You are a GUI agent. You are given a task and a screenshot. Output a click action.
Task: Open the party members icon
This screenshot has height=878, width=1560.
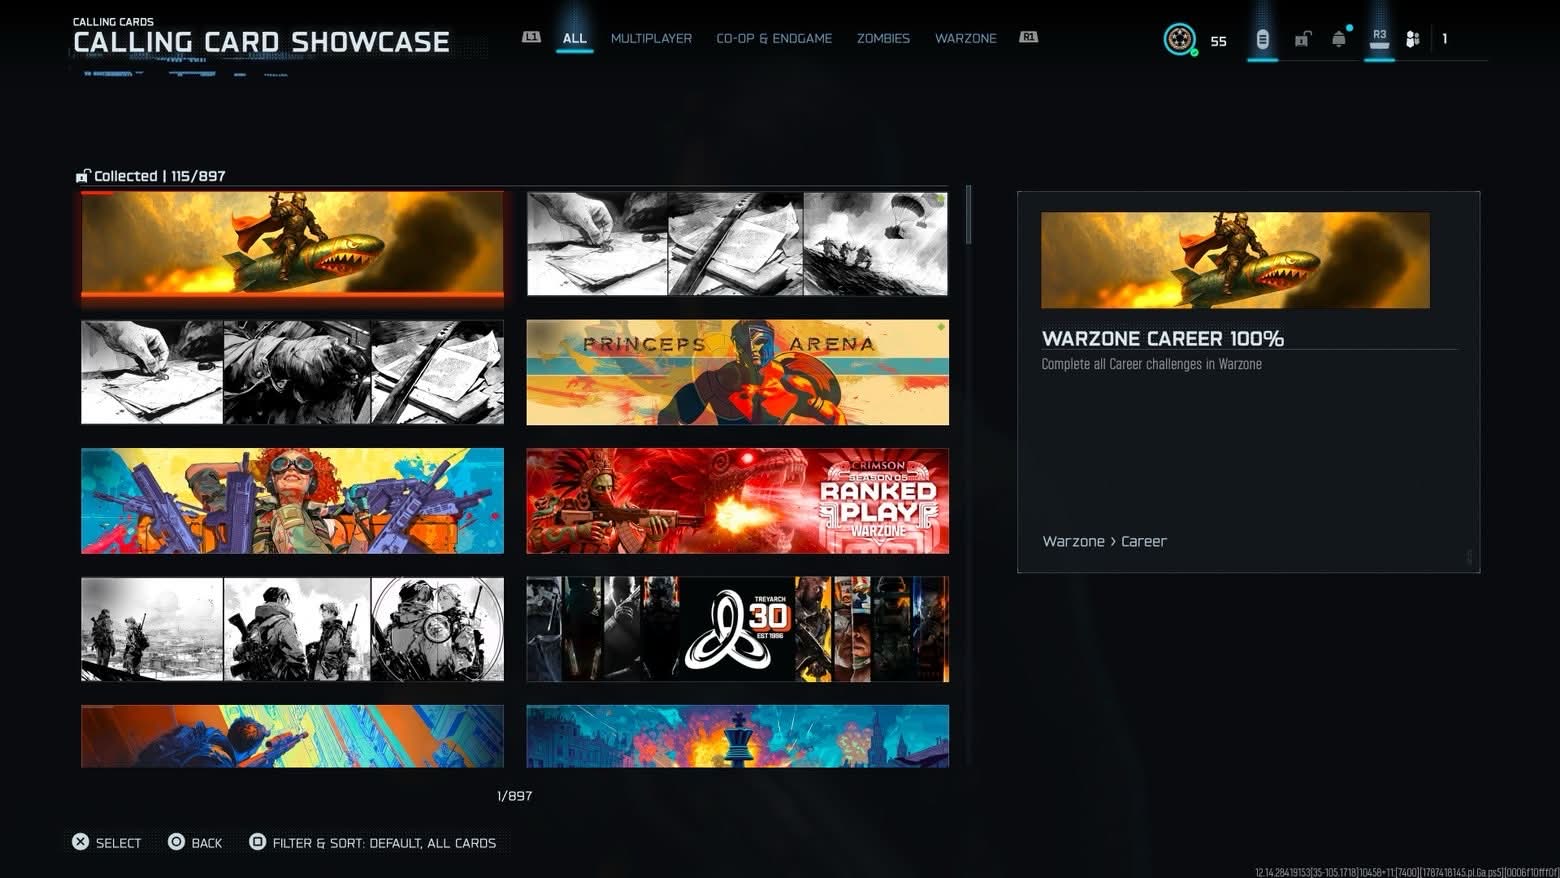click(1413, 39)
